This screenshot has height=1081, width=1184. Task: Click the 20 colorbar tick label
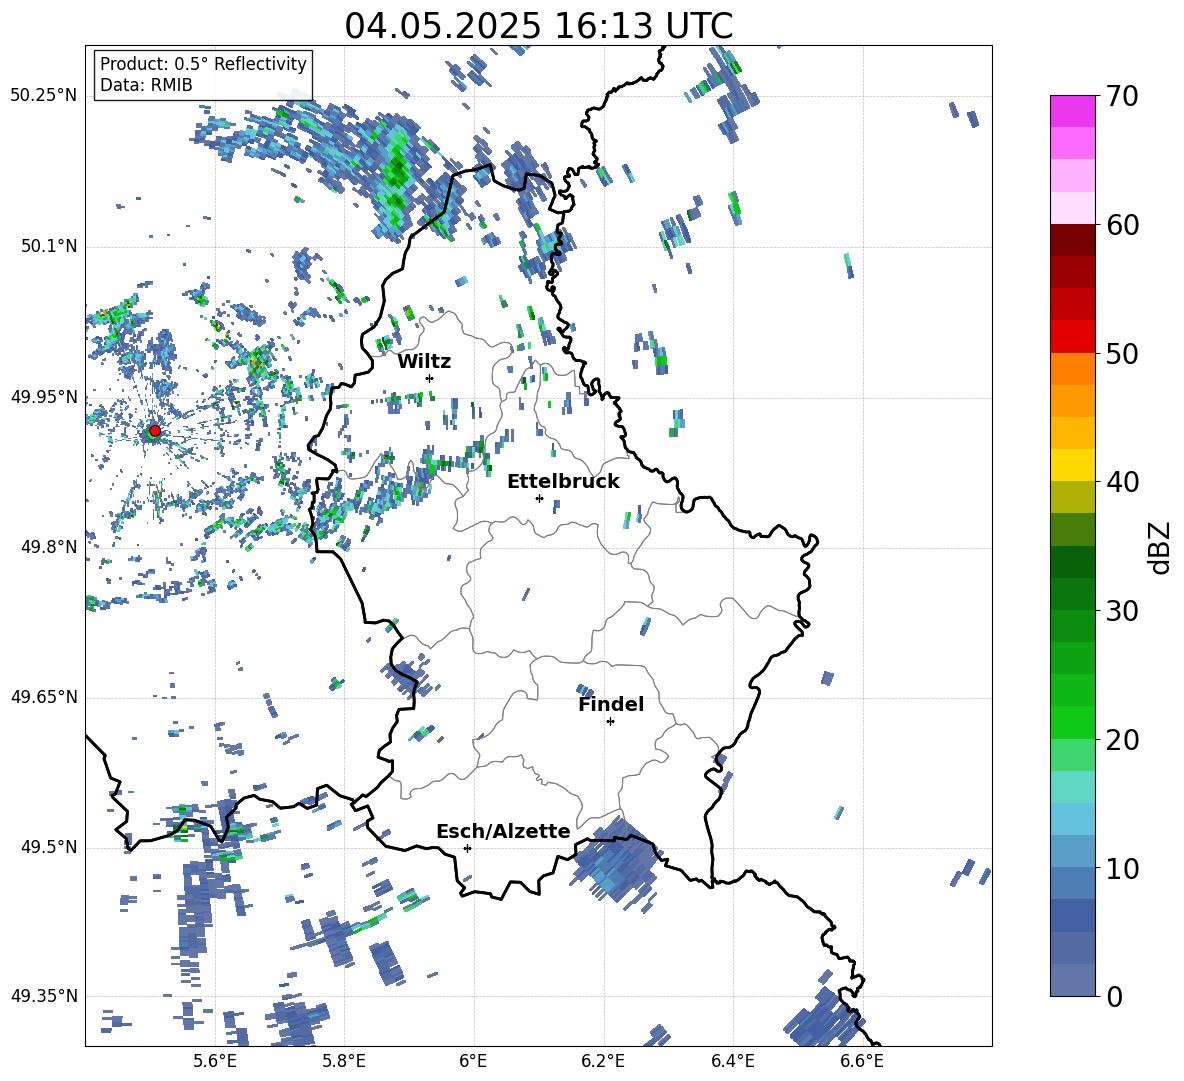(1122, 740)
